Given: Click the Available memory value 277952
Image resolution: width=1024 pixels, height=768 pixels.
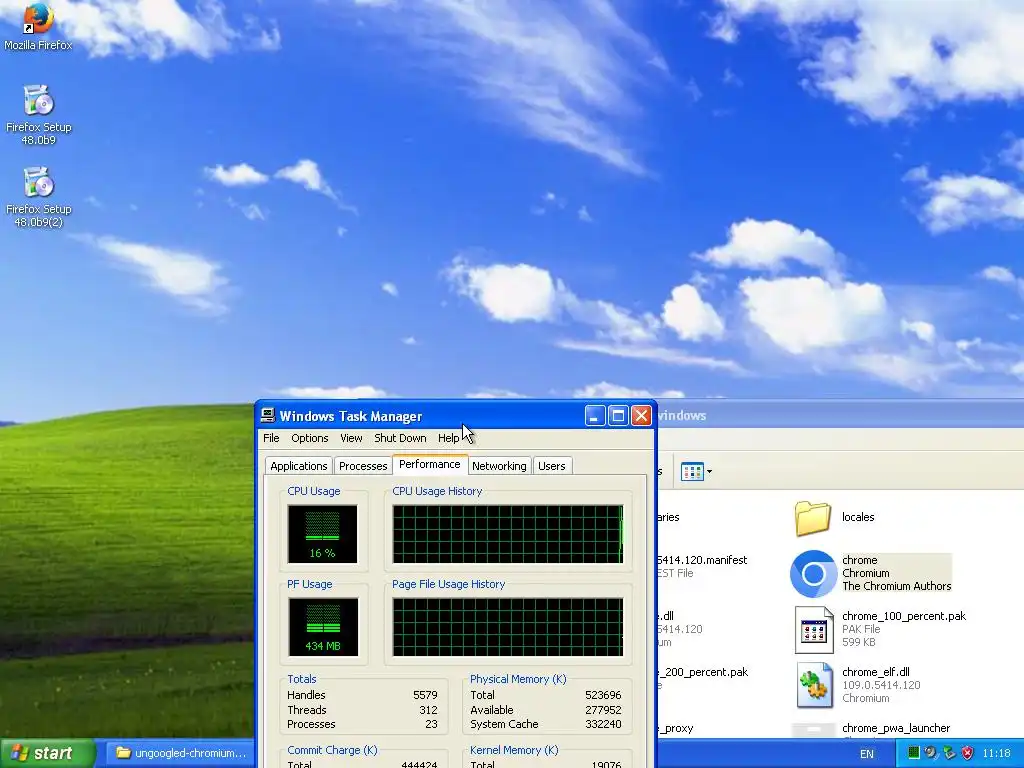Looking at the screenshot, I should pos(603,710).
